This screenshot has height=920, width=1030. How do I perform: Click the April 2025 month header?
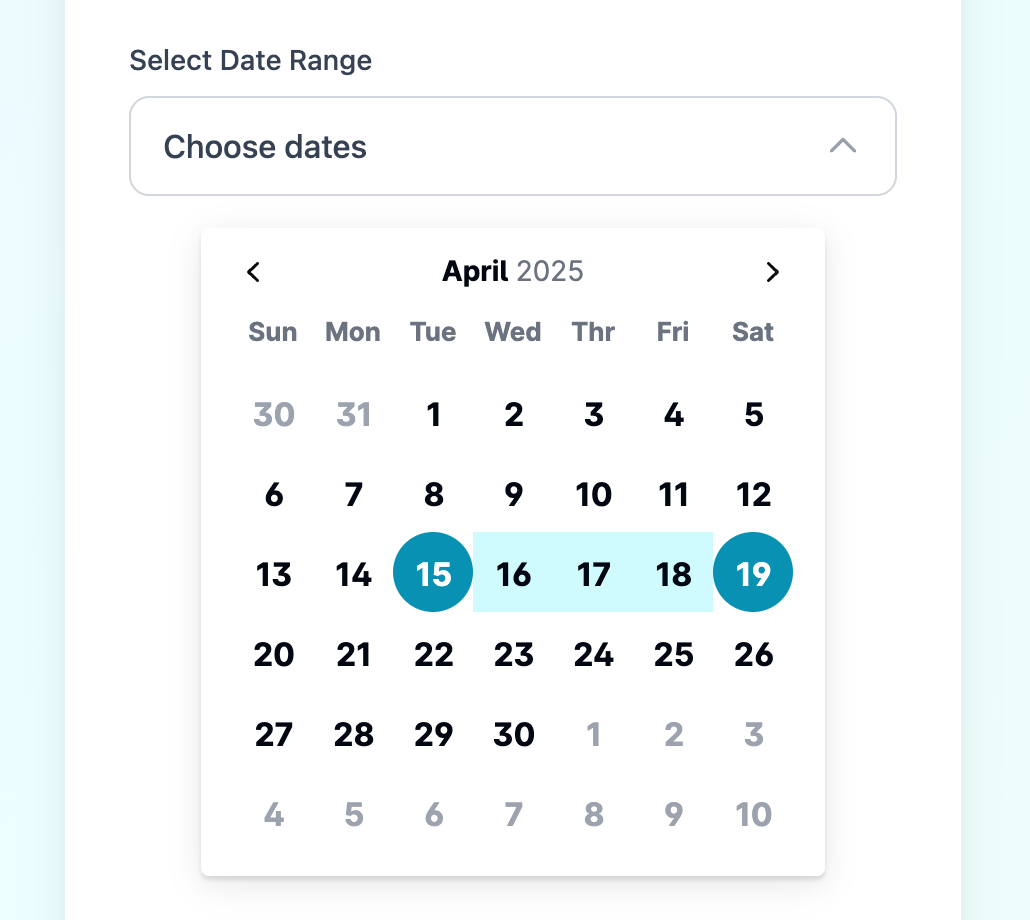tap(512, 272)
